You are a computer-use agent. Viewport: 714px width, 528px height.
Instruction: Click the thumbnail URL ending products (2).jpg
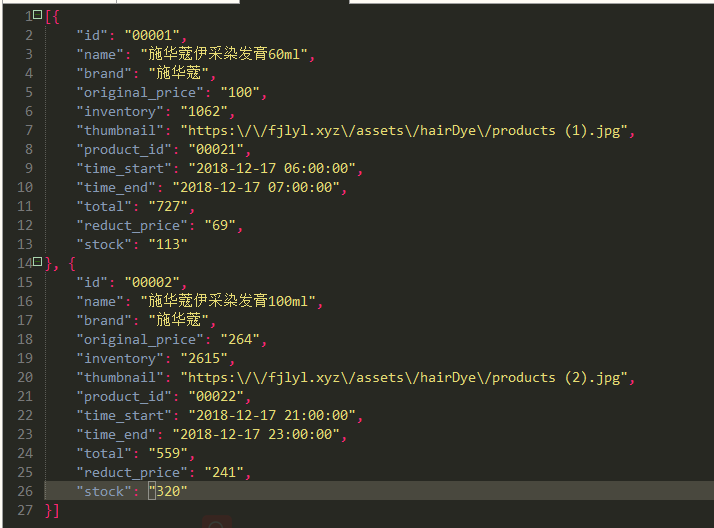point(404,378)
